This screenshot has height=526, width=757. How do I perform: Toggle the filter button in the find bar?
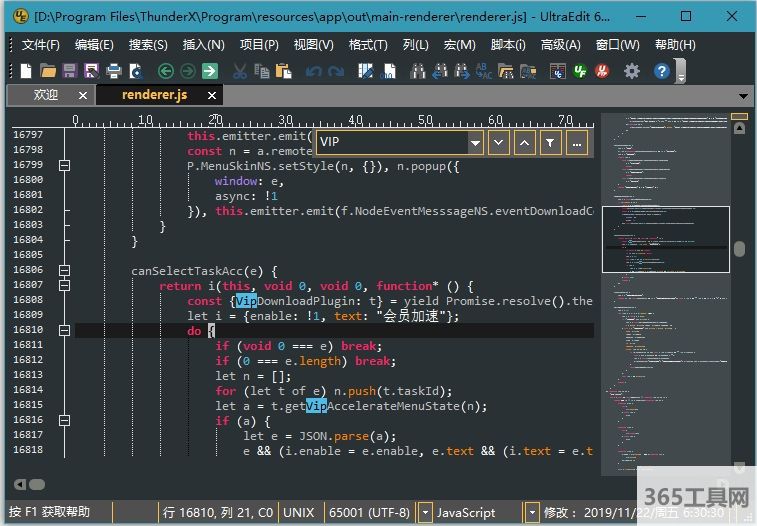click(550, 143)
